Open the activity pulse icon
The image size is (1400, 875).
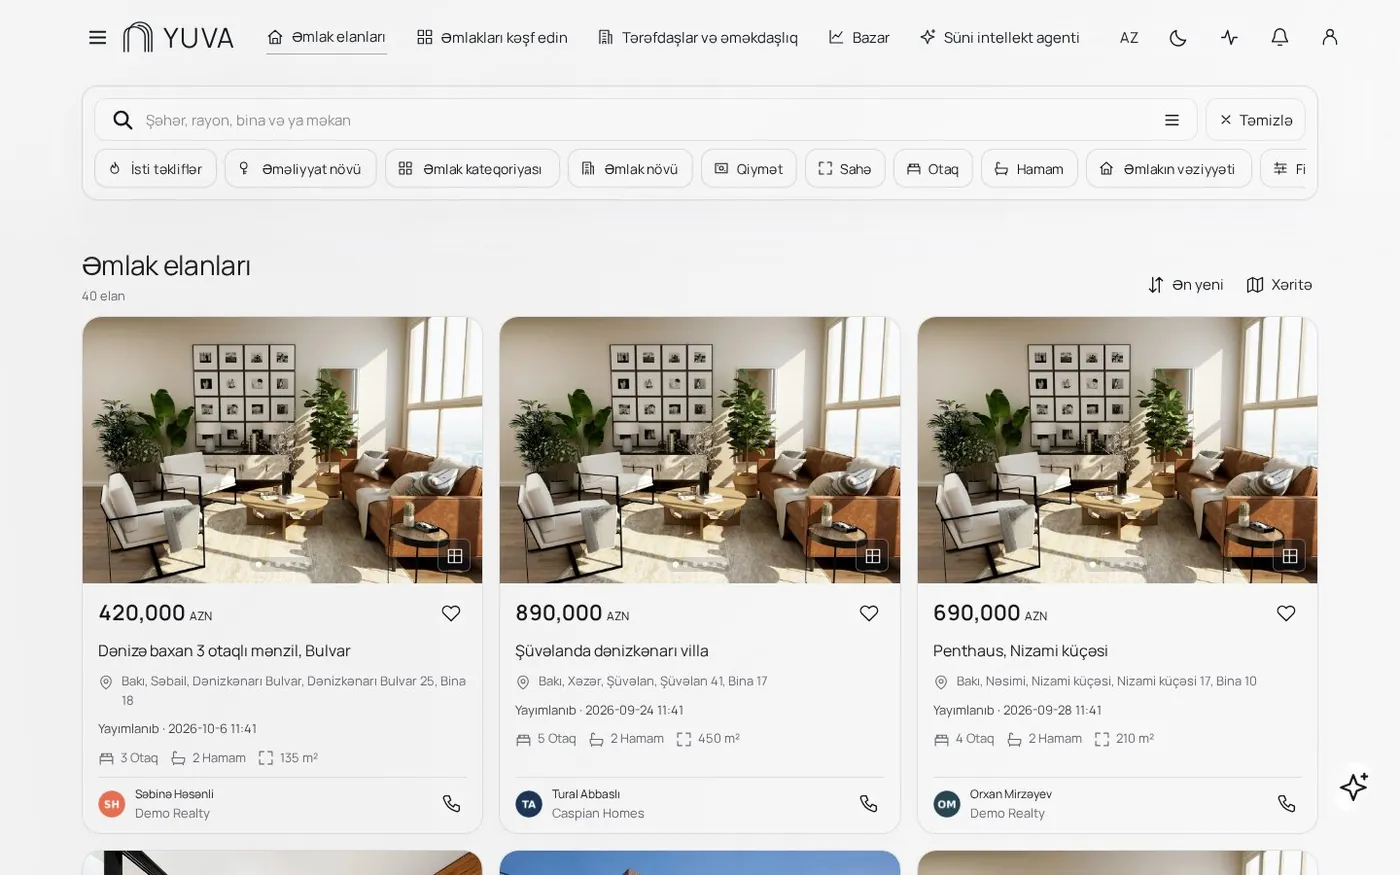click(x=1229, y=38)
